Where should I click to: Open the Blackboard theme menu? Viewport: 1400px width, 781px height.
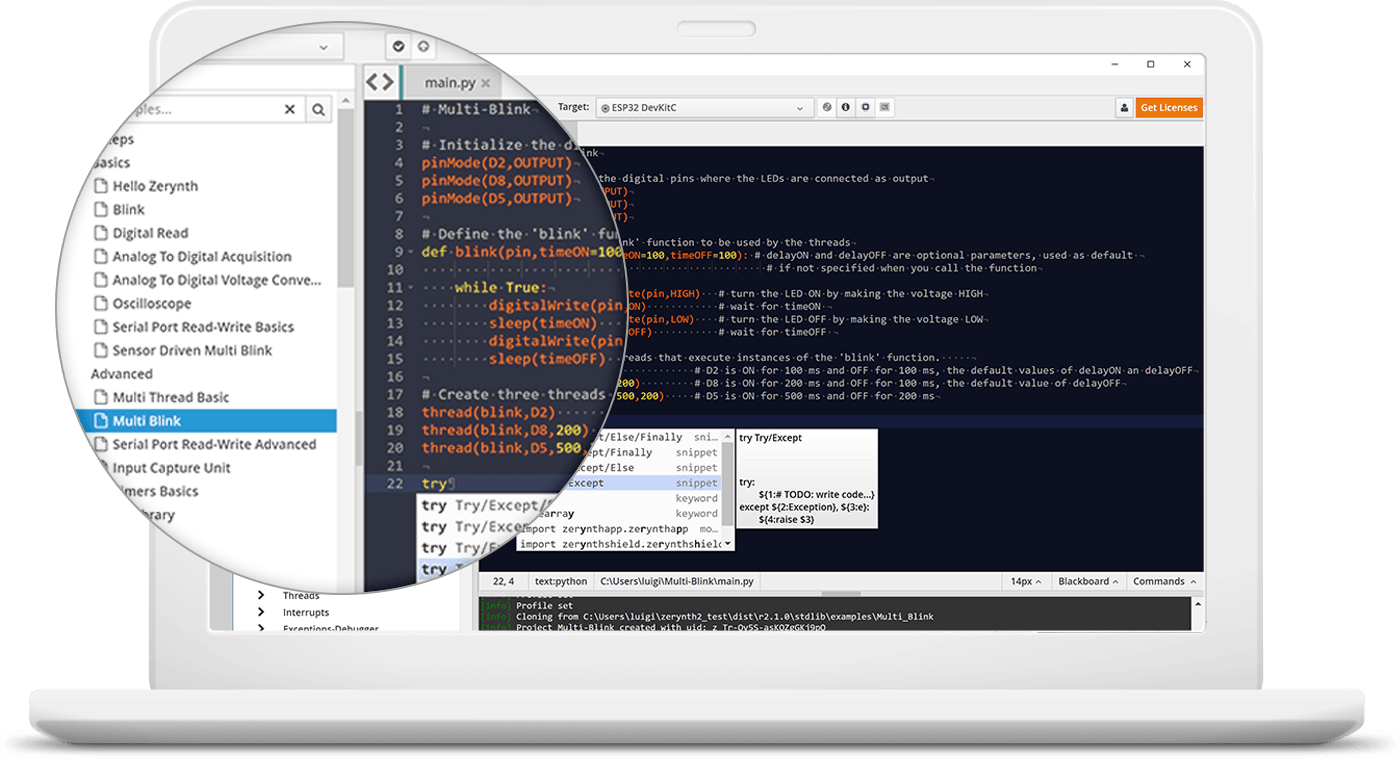1088,581
